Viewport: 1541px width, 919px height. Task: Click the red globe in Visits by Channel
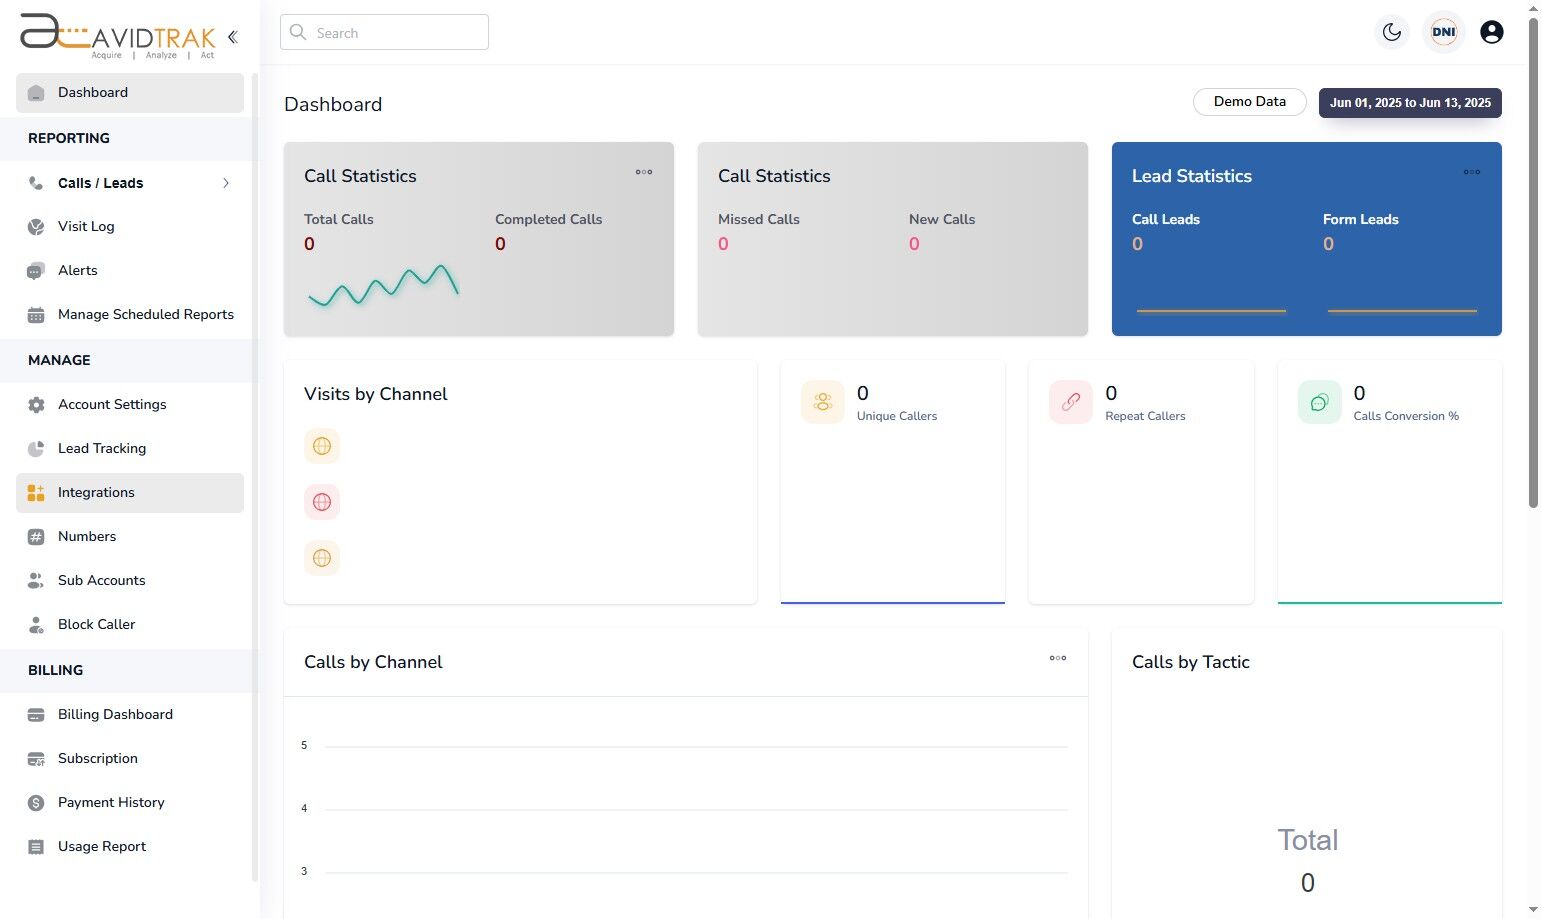pyautogui.click(x=321, y=501)
